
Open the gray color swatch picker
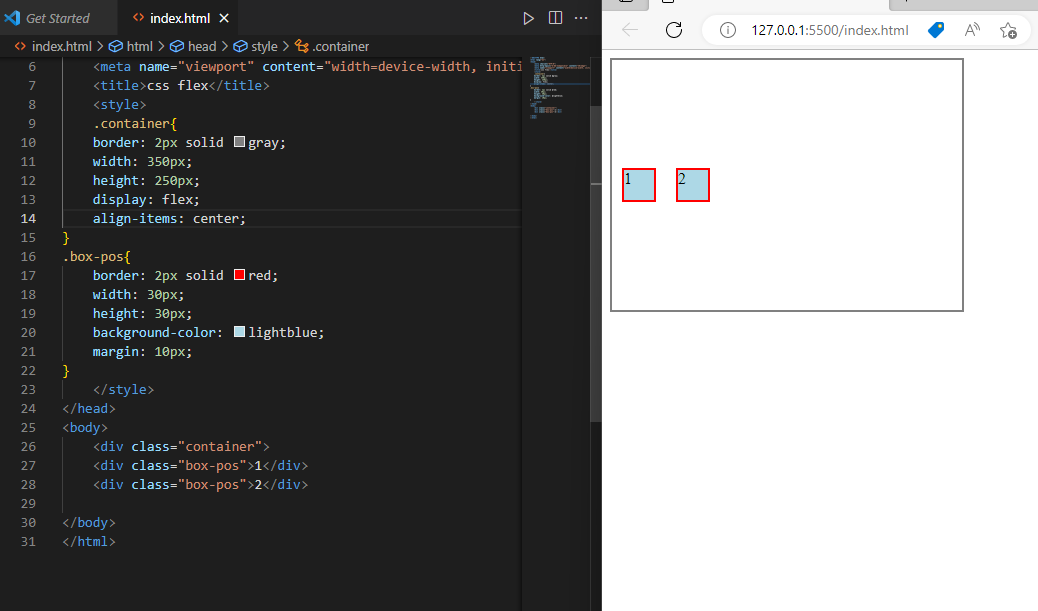point(240,142)
